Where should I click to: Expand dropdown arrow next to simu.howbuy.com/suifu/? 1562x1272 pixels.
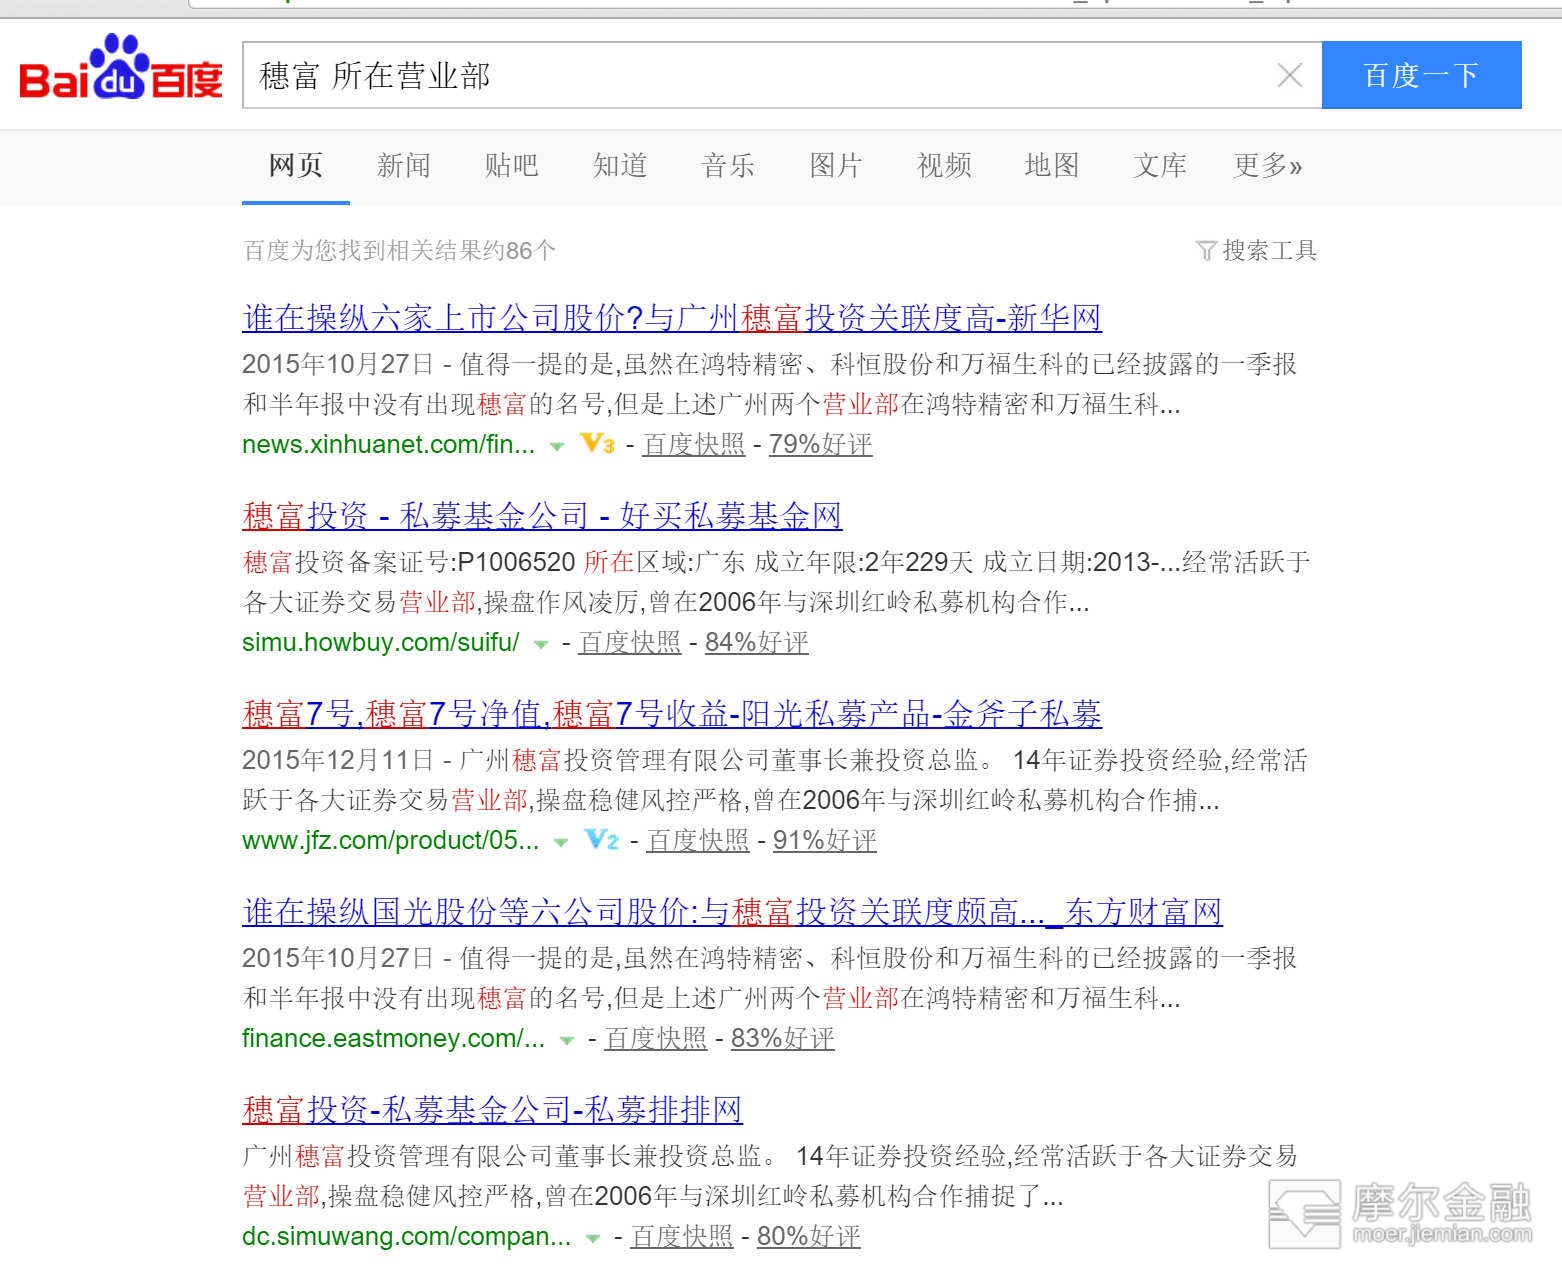click(541, 645)
